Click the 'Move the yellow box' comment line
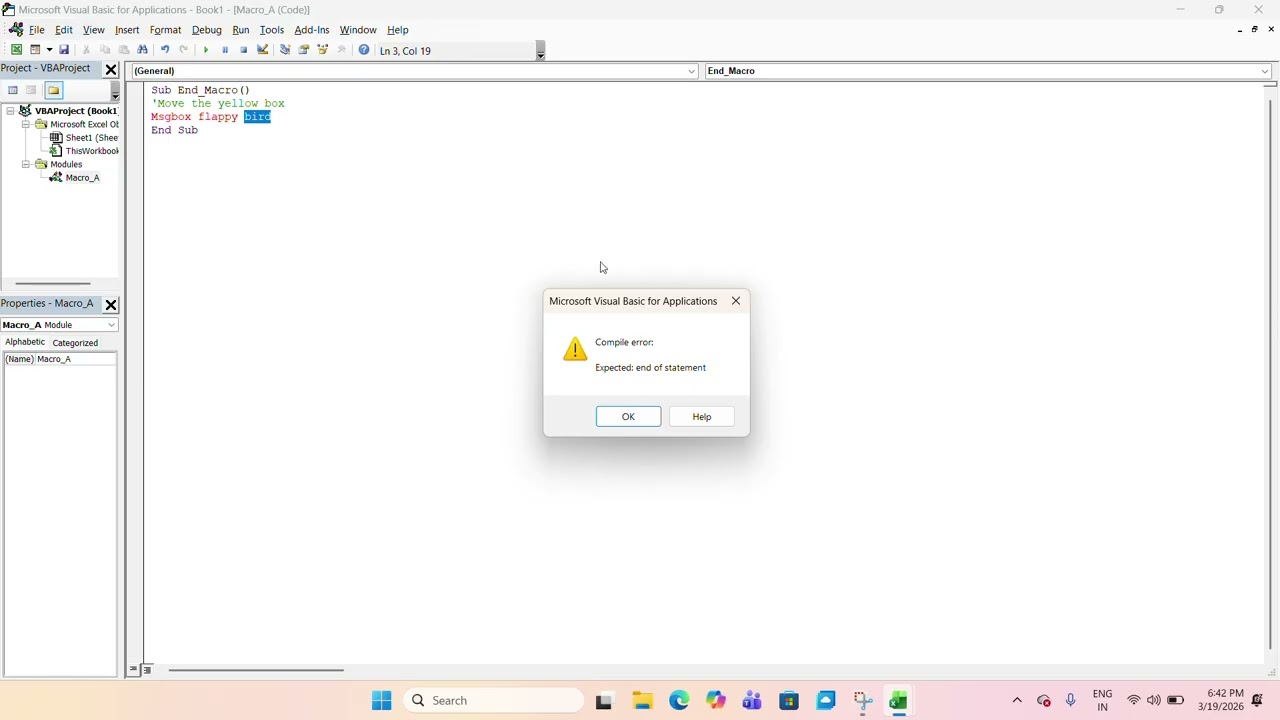The image size is (1280, 720). (218, 104)
